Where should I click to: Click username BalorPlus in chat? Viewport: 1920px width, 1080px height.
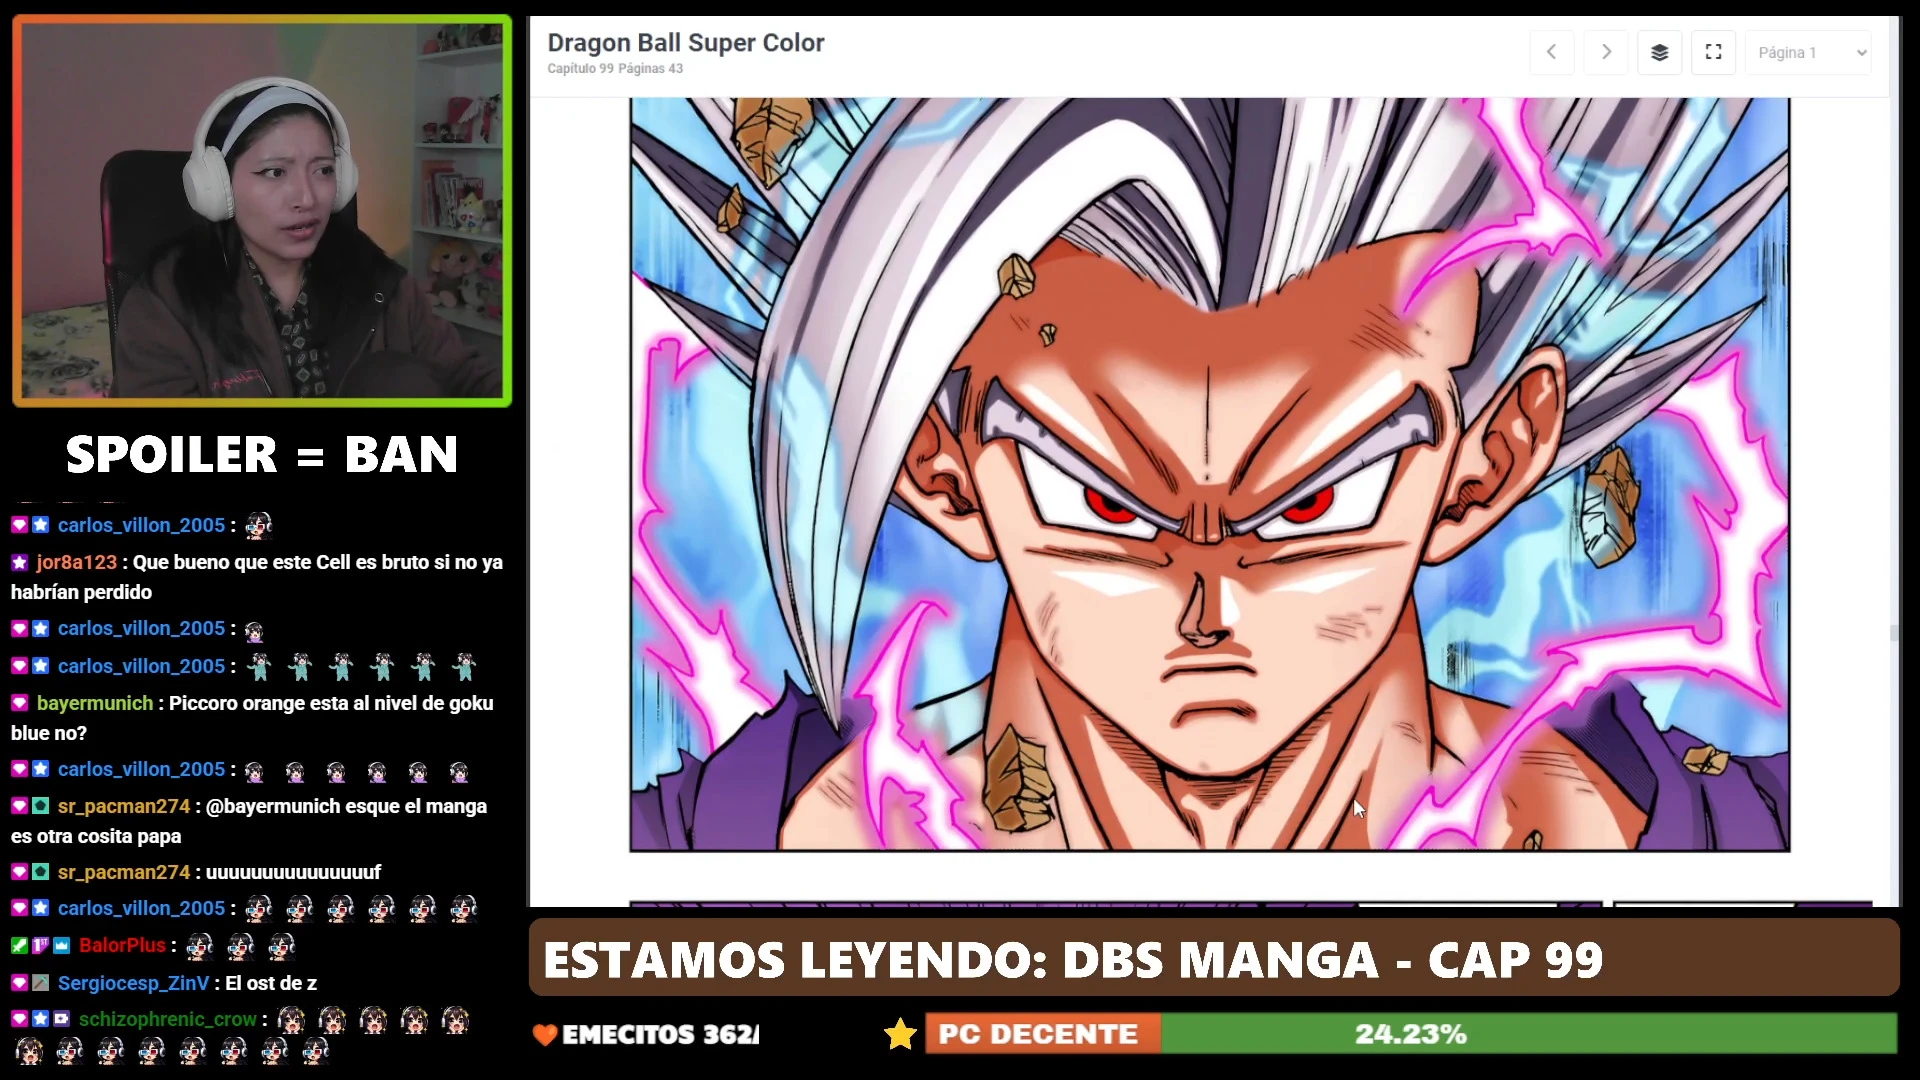pyautogui.click(x=122, y=945)
